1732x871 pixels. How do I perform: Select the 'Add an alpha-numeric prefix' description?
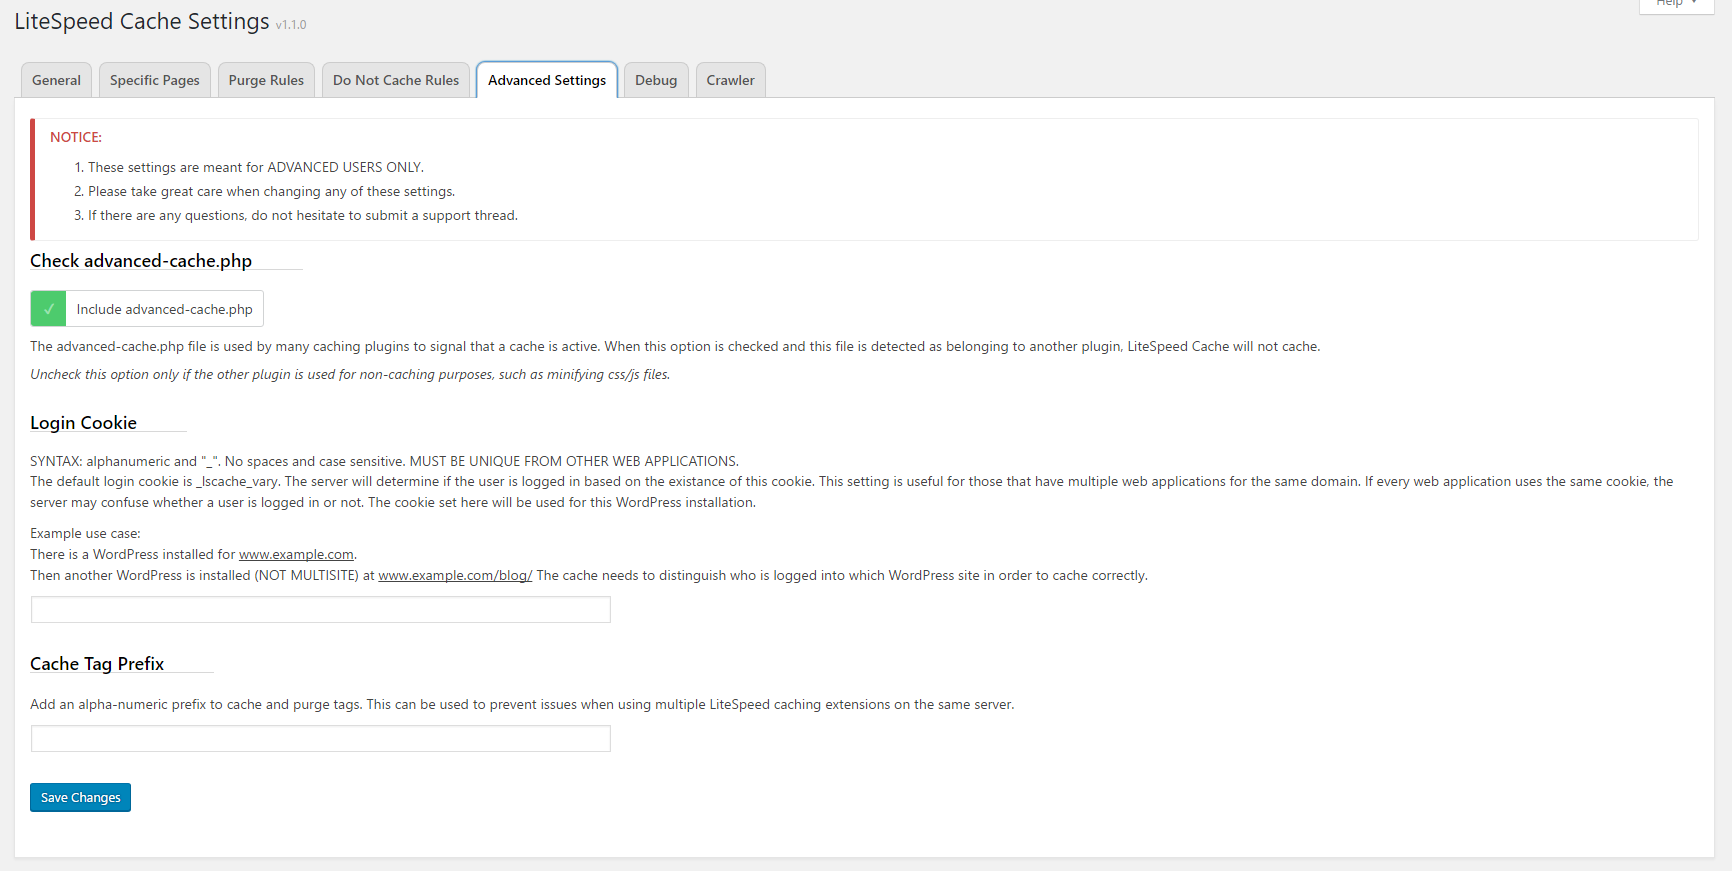coord(522,704)
